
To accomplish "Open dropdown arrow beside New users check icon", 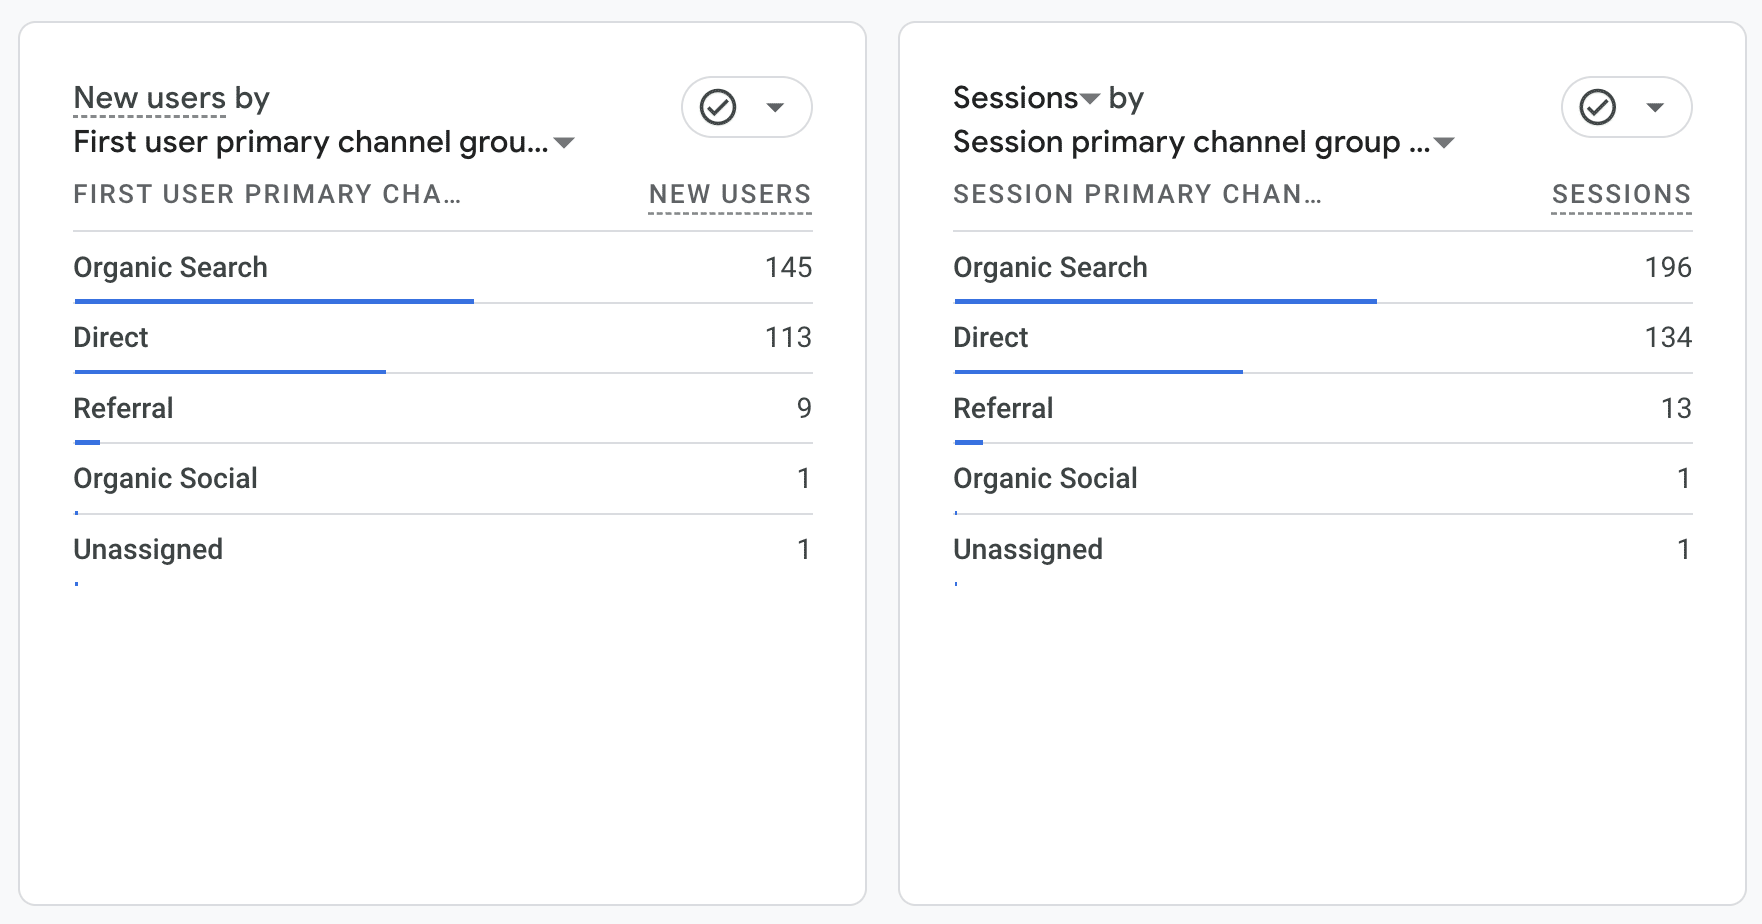I will 775,107.
